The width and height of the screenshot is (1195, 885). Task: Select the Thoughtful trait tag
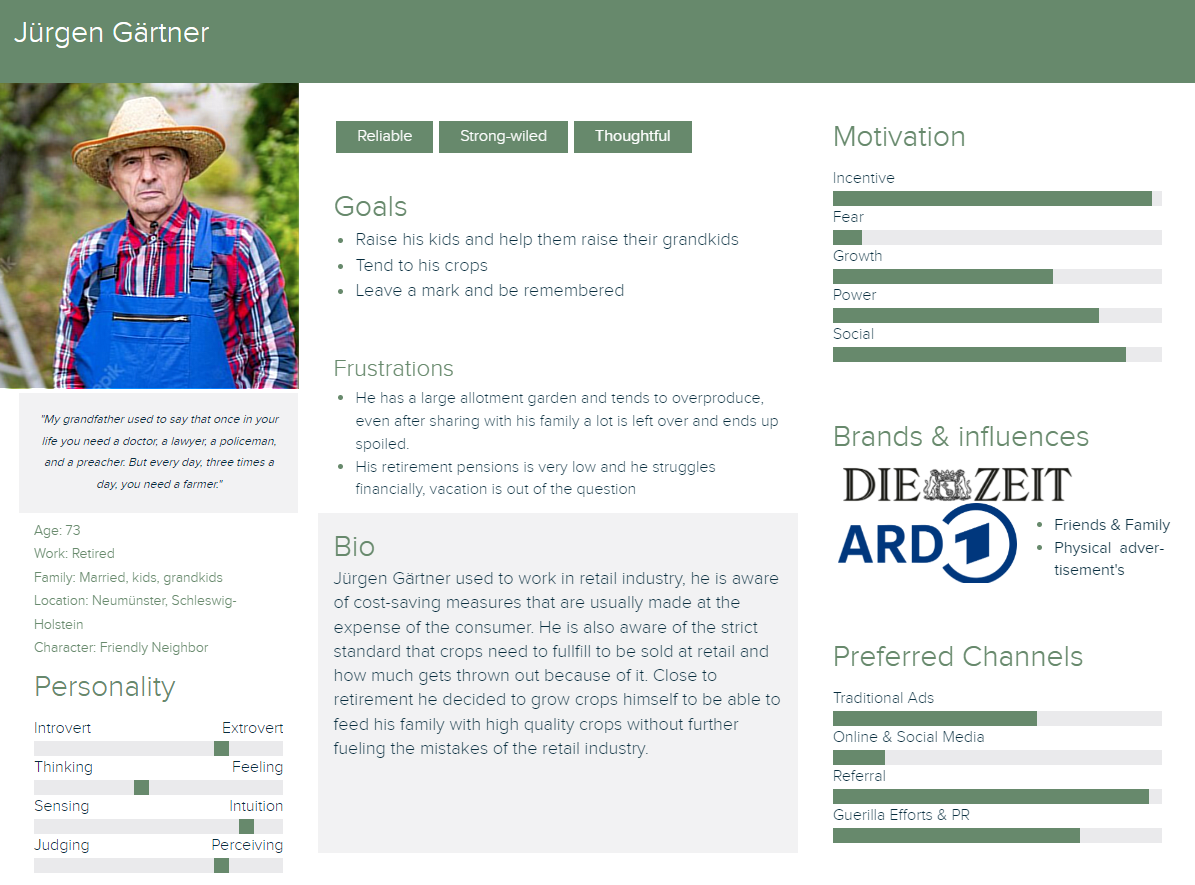pos(633,136)
